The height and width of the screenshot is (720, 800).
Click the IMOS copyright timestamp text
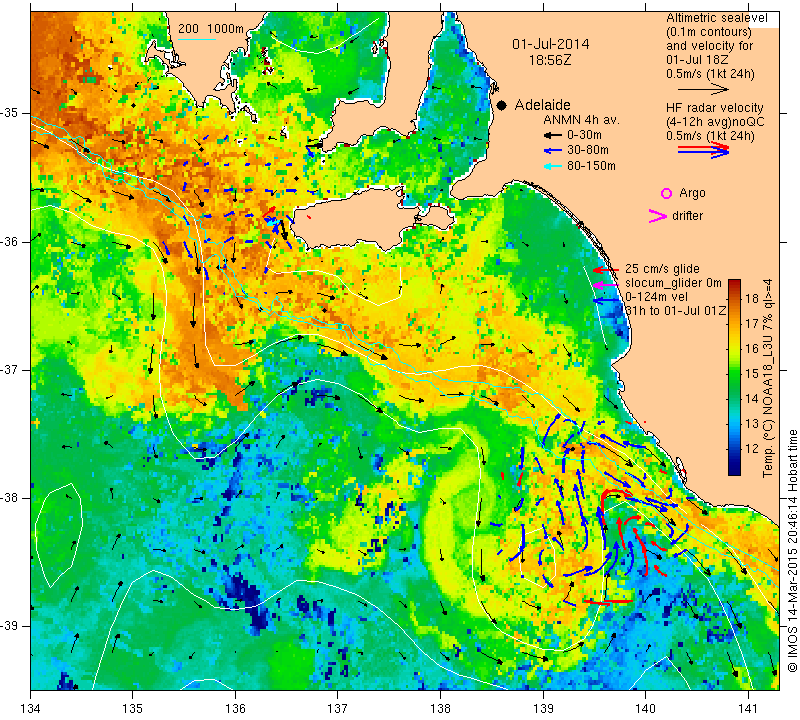(x=793, y=550)
